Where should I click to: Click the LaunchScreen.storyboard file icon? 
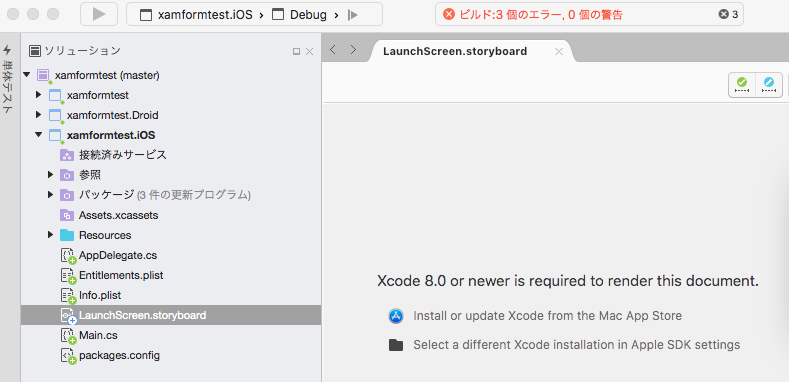[67, 316]
